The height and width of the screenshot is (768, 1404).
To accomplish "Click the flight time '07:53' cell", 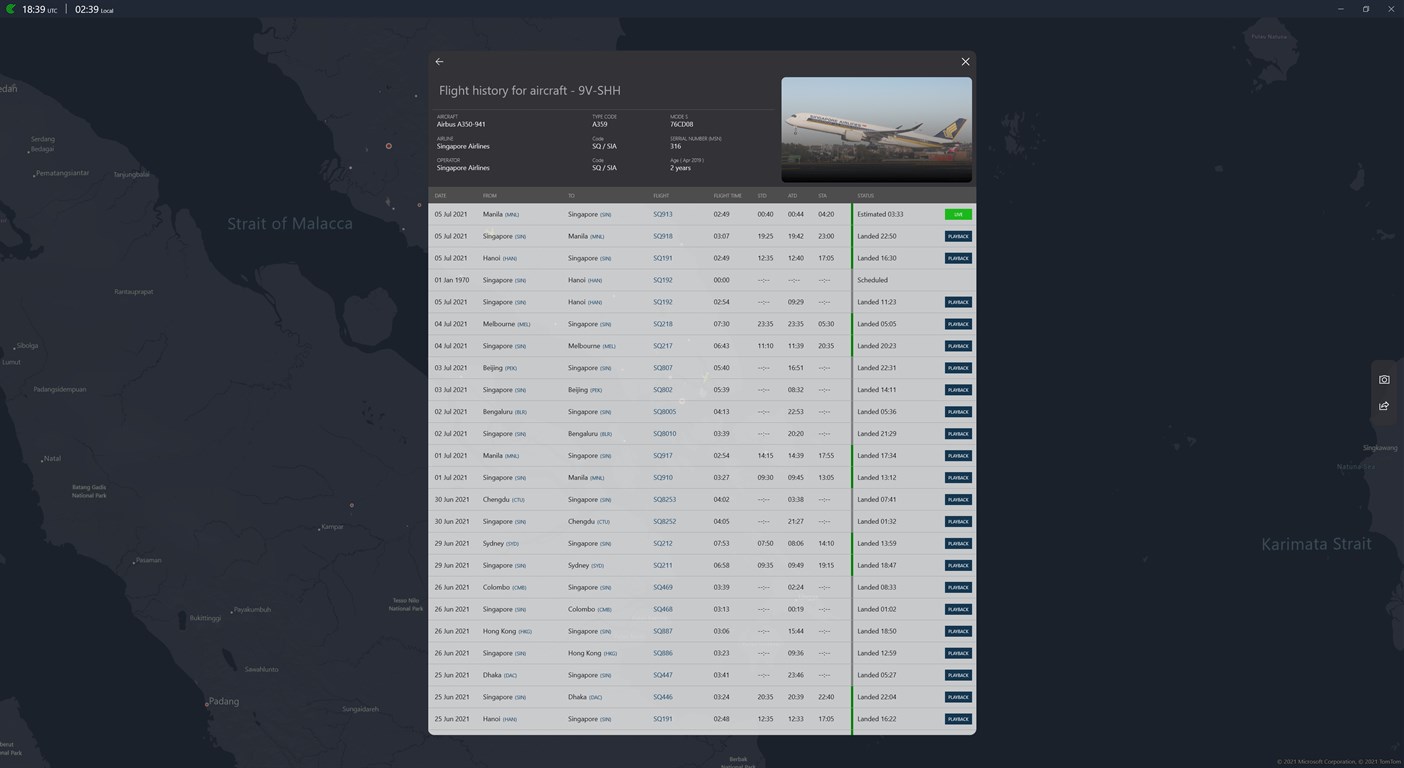I will tap(722, 544).
